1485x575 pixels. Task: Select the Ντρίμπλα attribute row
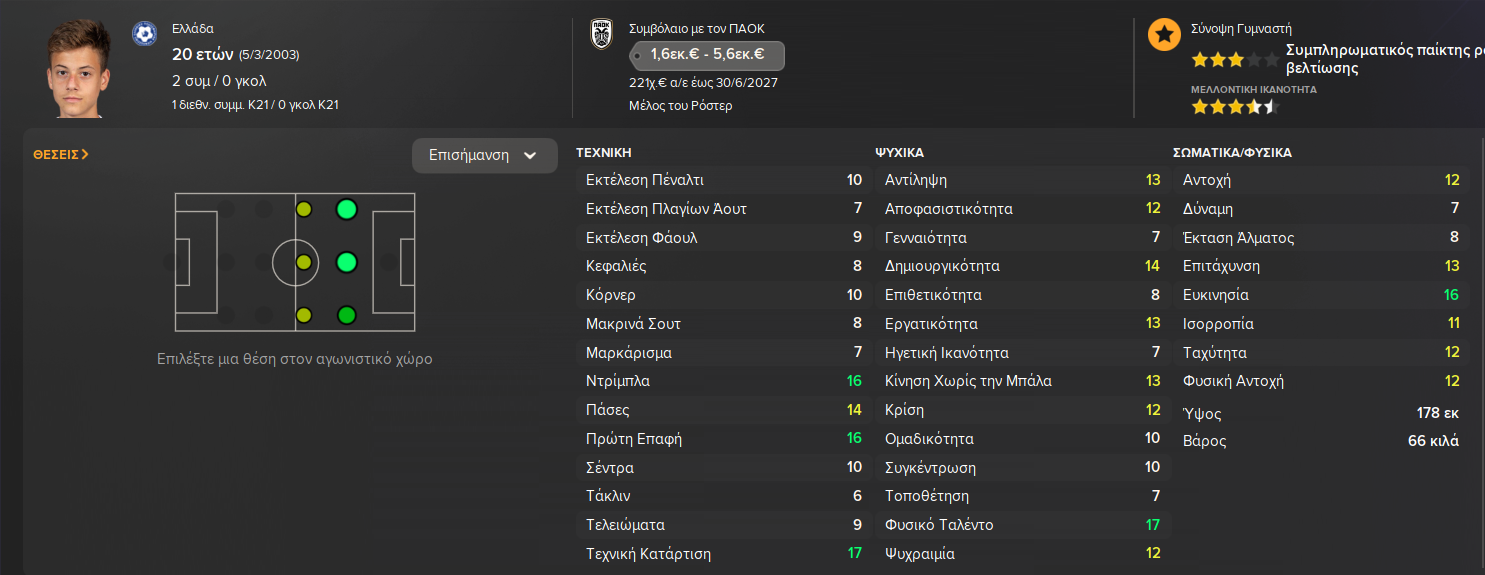pyautogui.click(x=722, y=381)
